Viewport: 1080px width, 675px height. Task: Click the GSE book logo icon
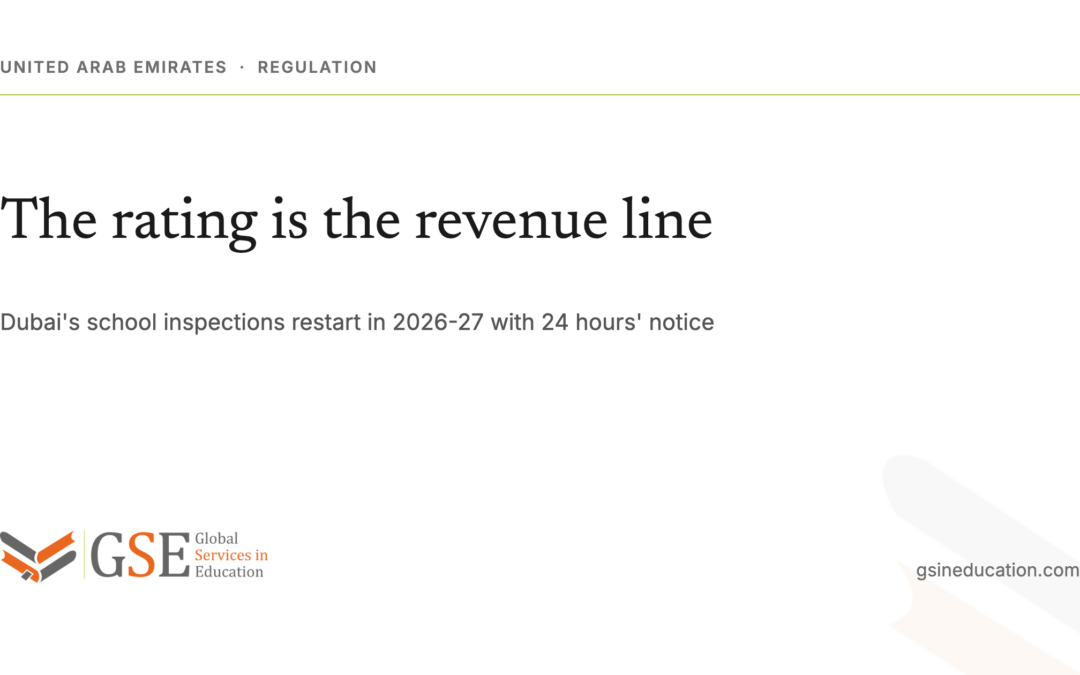pos(38,556)
